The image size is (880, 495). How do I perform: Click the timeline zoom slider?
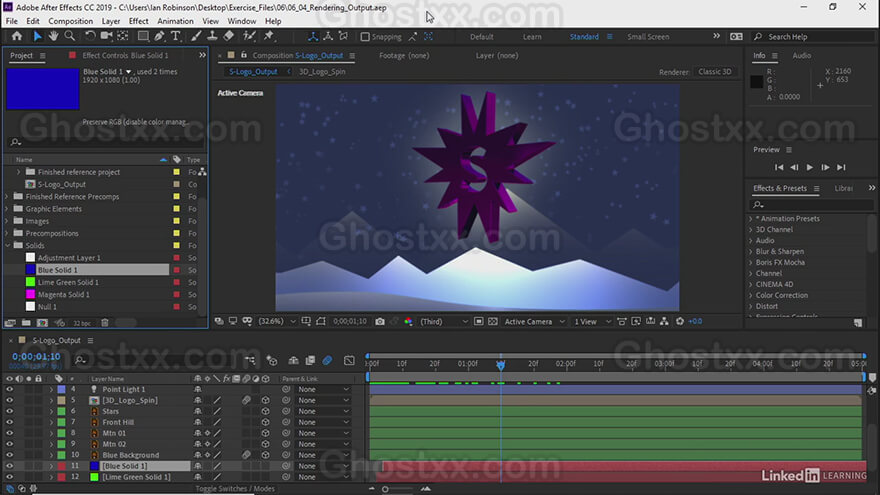point(398,489)
